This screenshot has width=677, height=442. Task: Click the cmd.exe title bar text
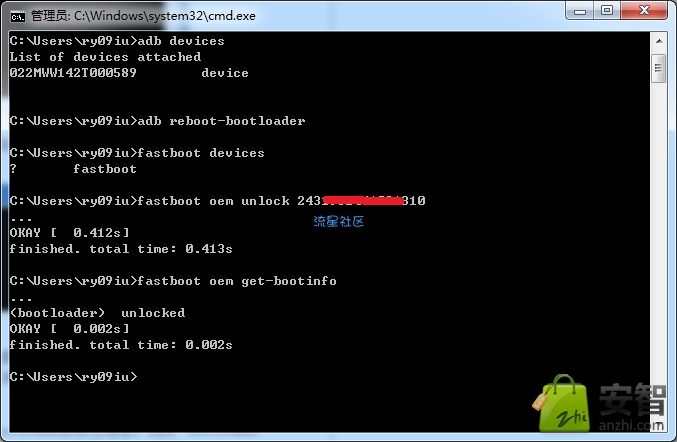143,16
